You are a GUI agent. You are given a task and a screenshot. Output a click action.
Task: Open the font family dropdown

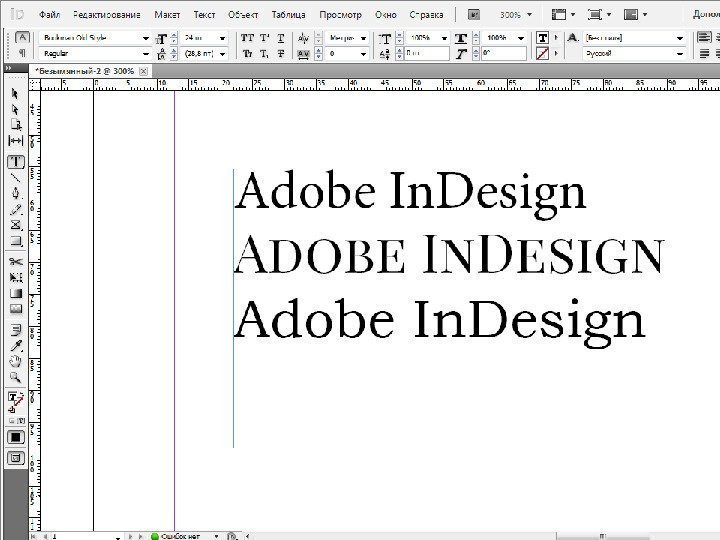point(146,38)
